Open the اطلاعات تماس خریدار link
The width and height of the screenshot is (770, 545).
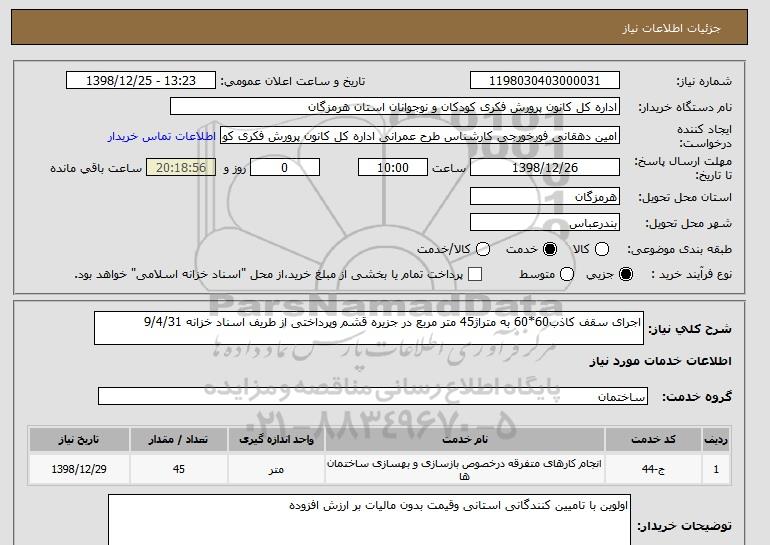162,136
